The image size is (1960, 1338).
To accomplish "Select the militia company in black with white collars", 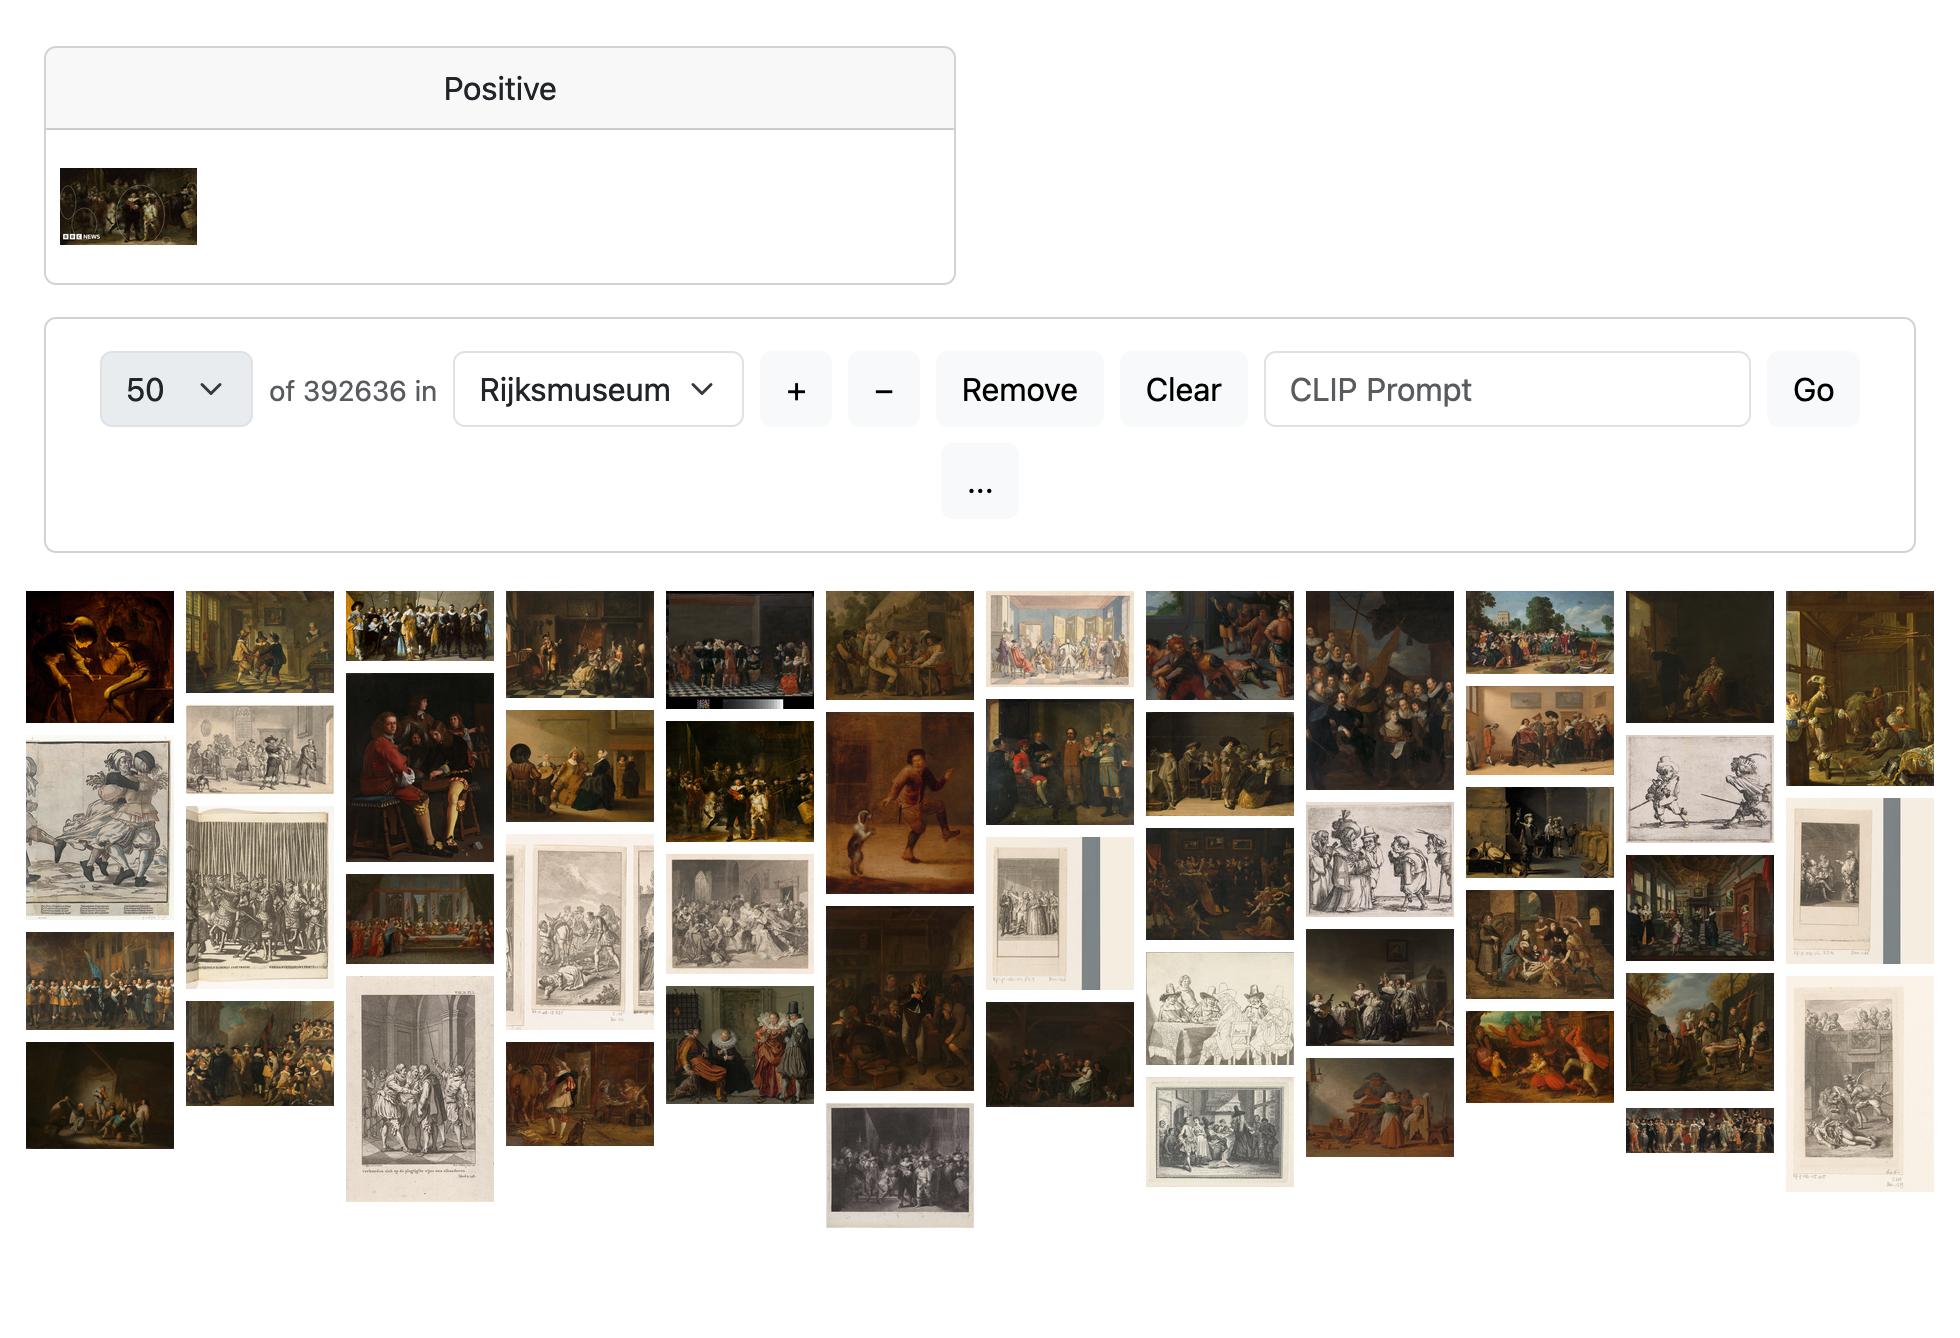I will [x=420, y=626].
